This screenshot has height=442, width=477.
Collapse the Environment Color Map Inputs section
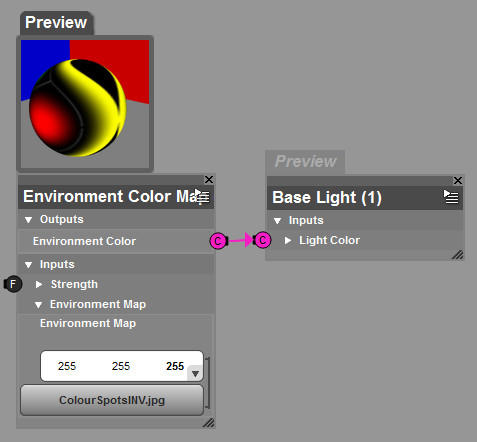(28, 265)
